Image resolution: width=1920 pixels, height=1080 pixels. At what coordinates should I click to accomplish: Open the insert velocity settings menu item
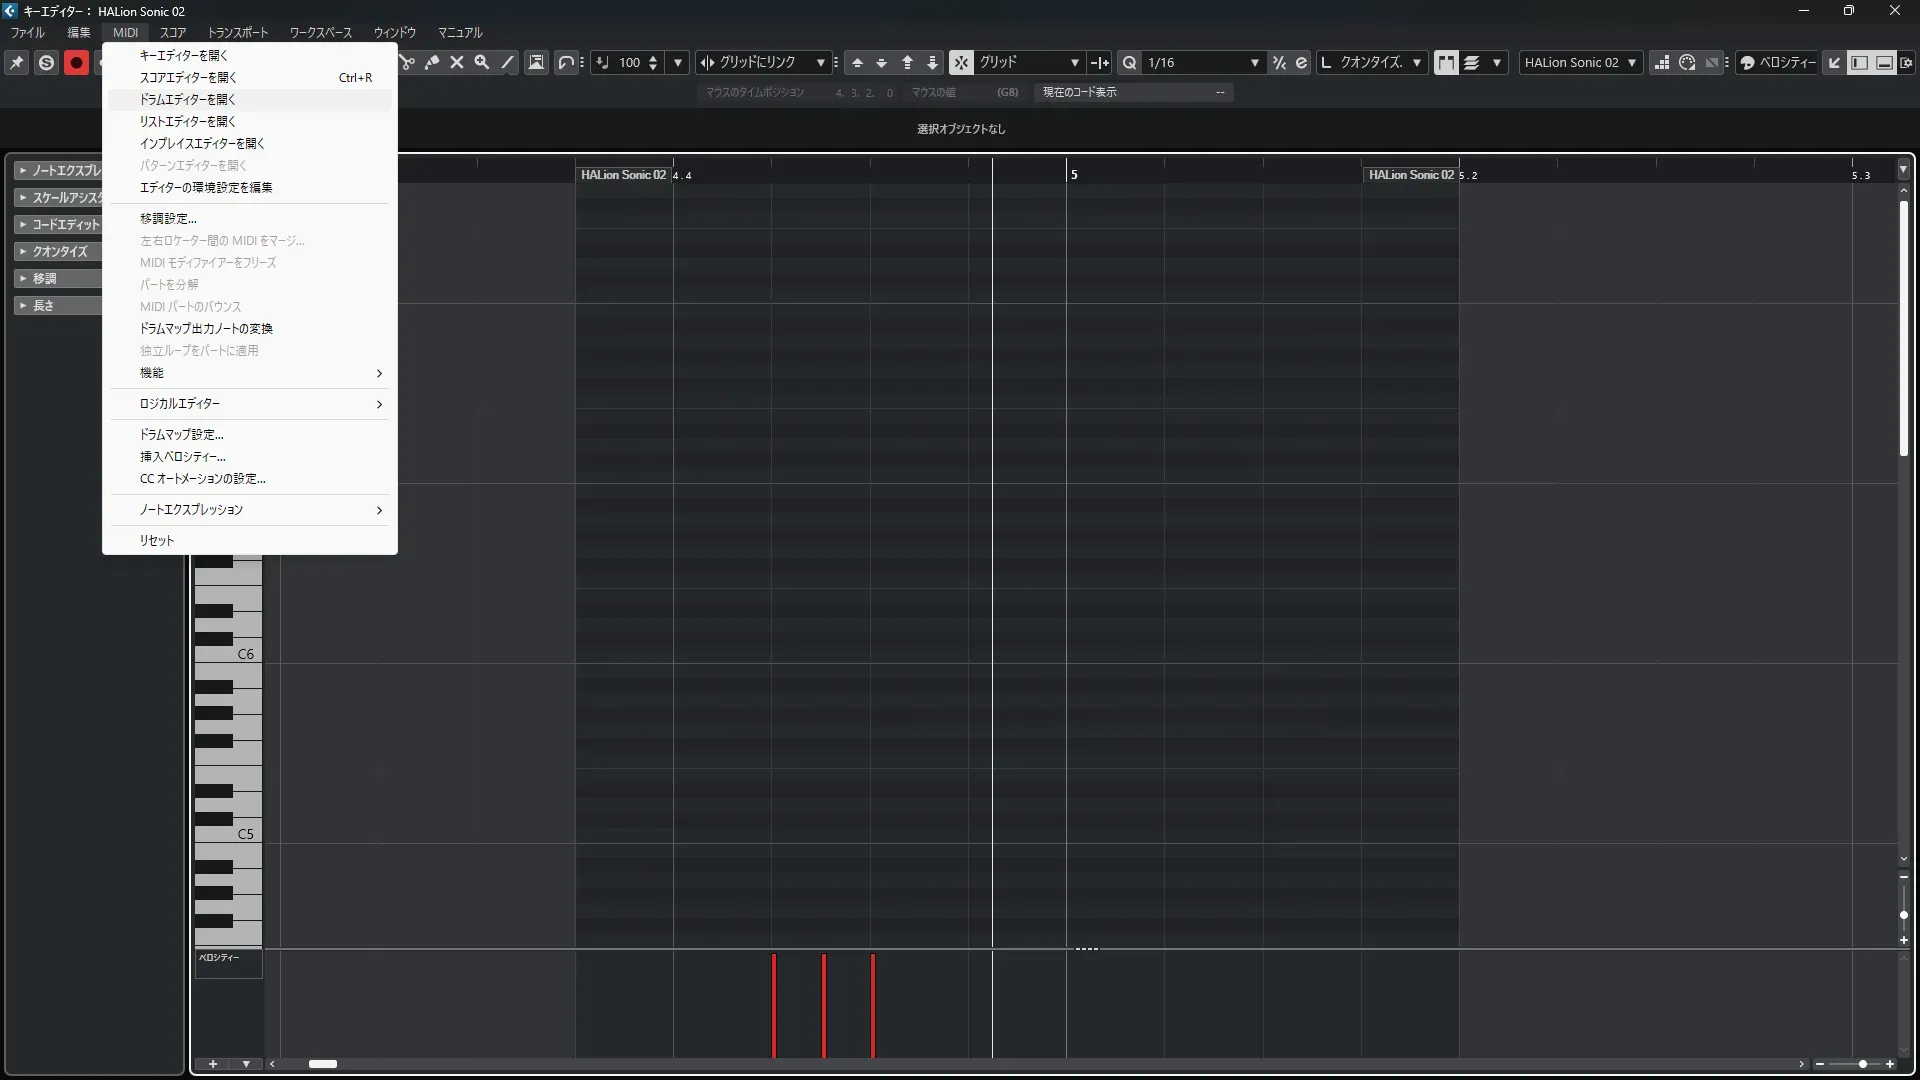pyautogui.click(x=183, y=456)
